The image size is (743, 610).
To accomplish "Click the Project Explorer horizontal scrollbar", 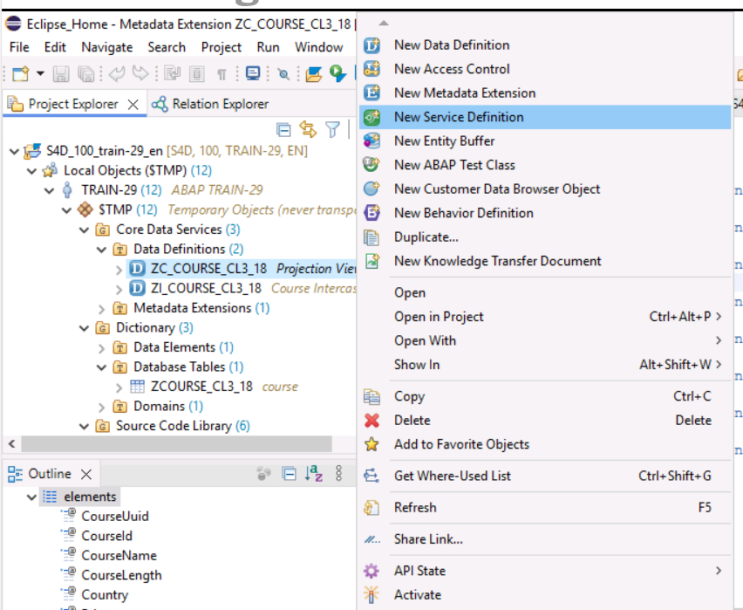I will click(177, 444).
